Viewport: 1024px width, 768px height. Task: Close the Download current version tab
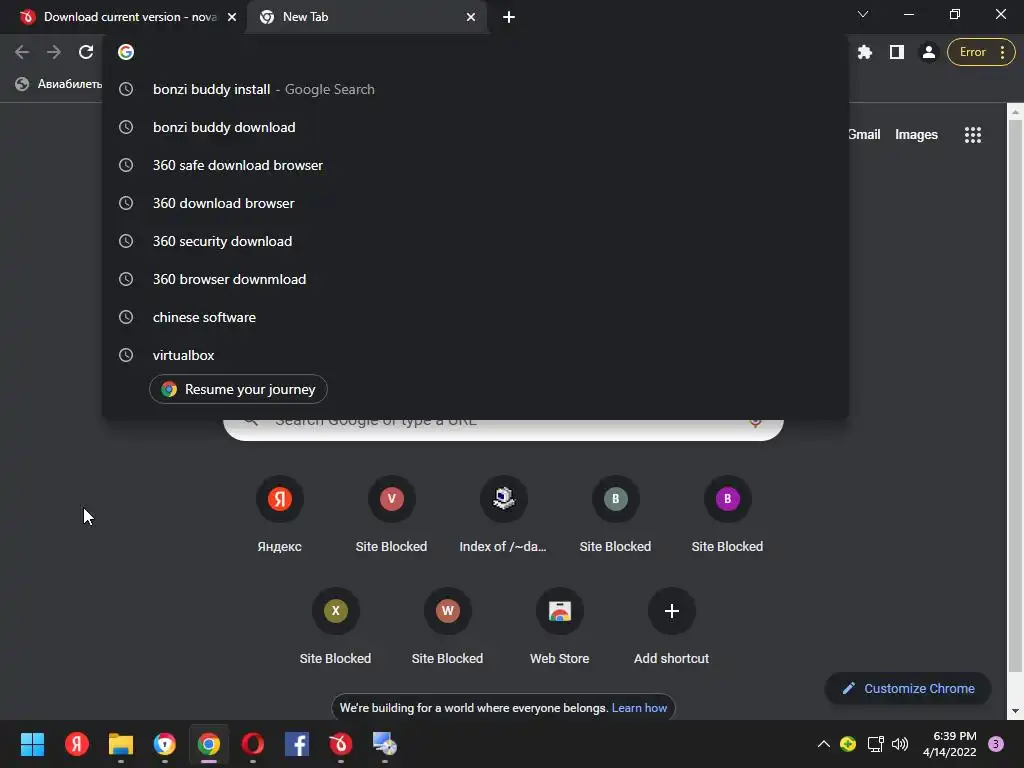click(232, 17)
